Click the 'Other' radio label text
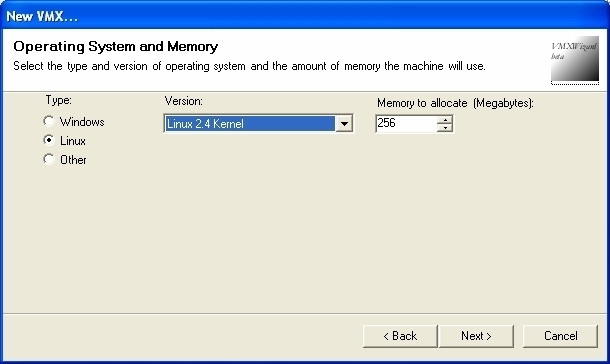The image size is (610, 364). tap(73, 159)
